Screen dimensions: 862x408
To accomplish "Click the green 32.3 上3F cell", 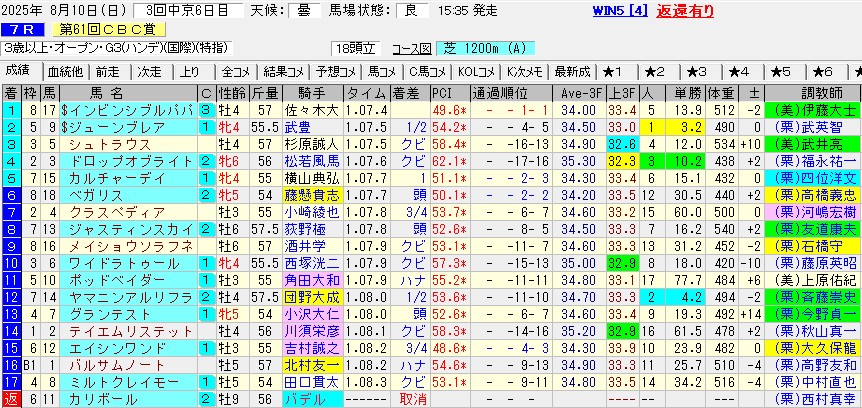I will (x=622, y=161).
